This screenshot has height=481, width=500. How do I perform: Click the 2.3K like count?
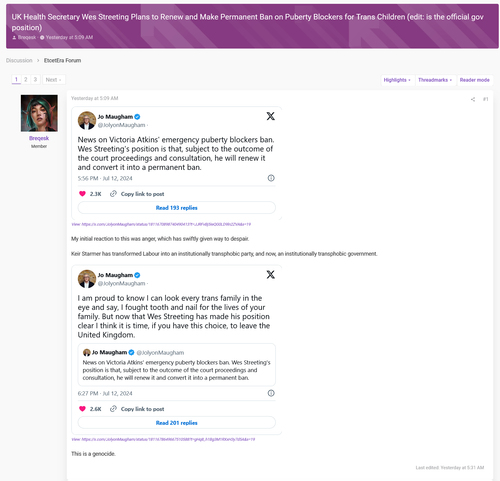[96, 194]
